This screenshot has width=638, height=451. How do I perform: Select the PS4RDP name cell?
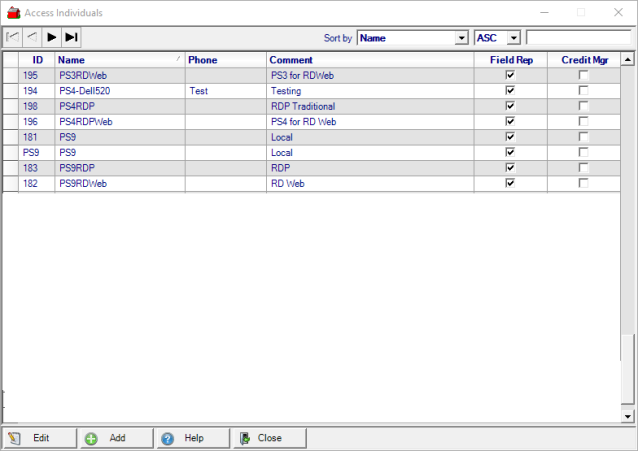[x=119, y=106]
